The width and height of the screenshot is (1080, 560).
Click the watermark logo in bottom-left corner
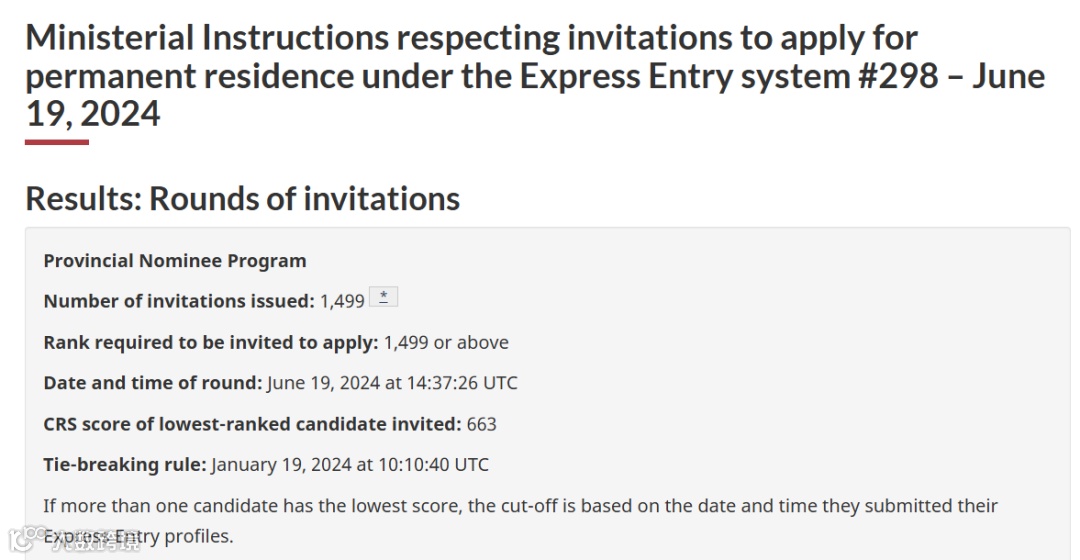click(x=17, y=539)
